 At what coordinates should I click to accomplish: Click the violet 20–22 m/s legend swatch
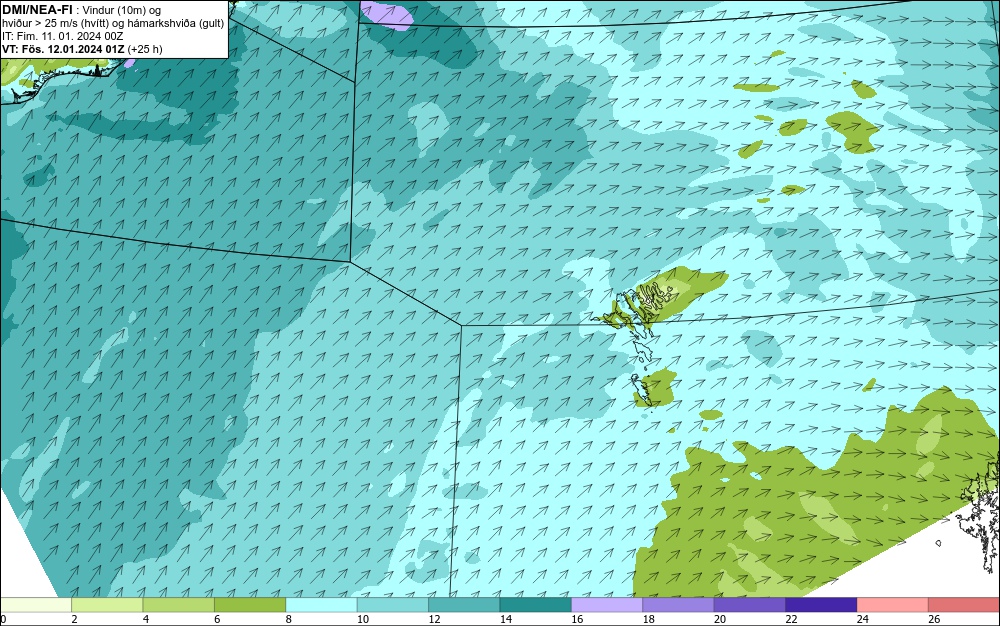tap(750, 605)
